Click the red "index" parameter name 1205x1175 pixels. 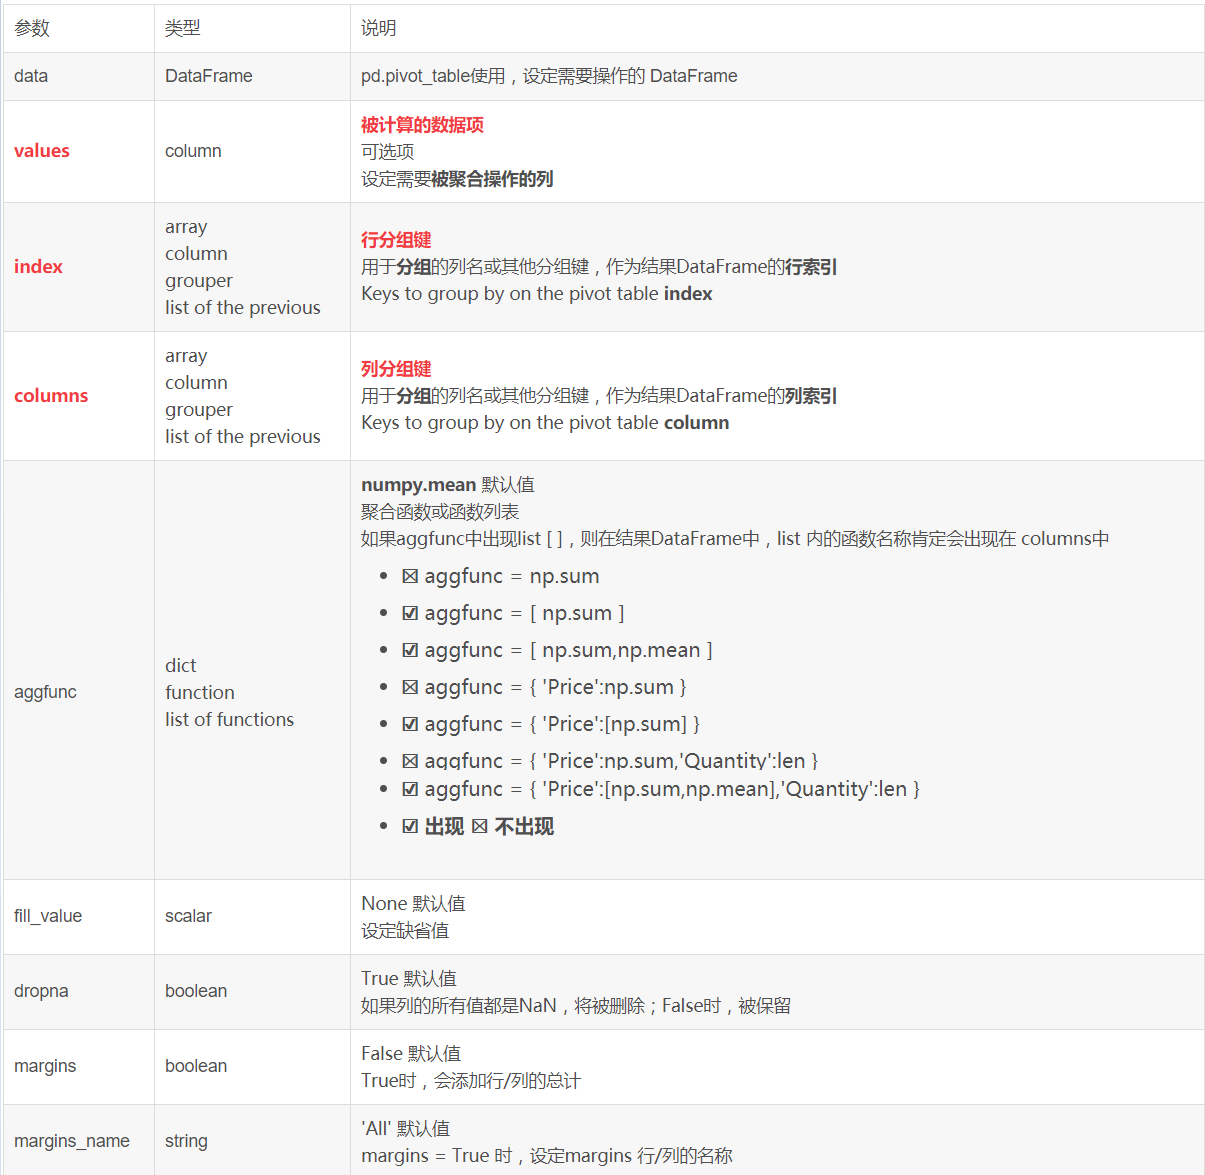[38, 266]
